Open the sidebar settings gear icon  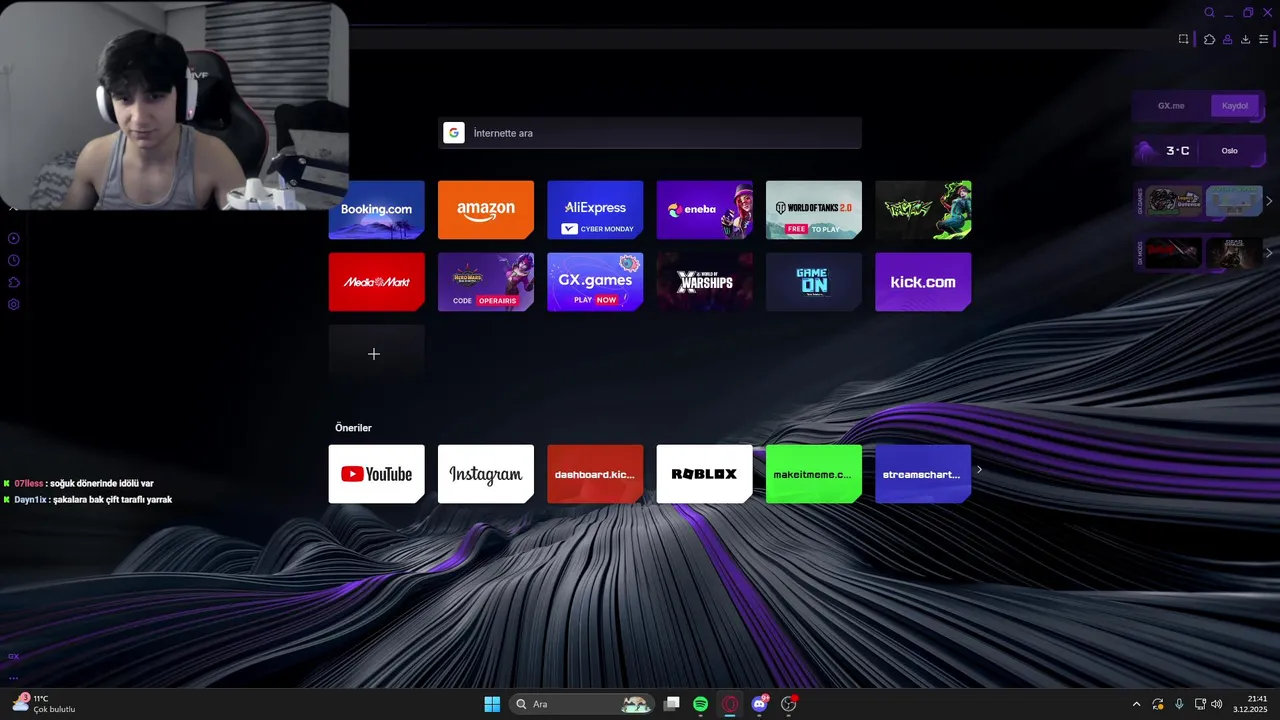click(x=14, y=304)
